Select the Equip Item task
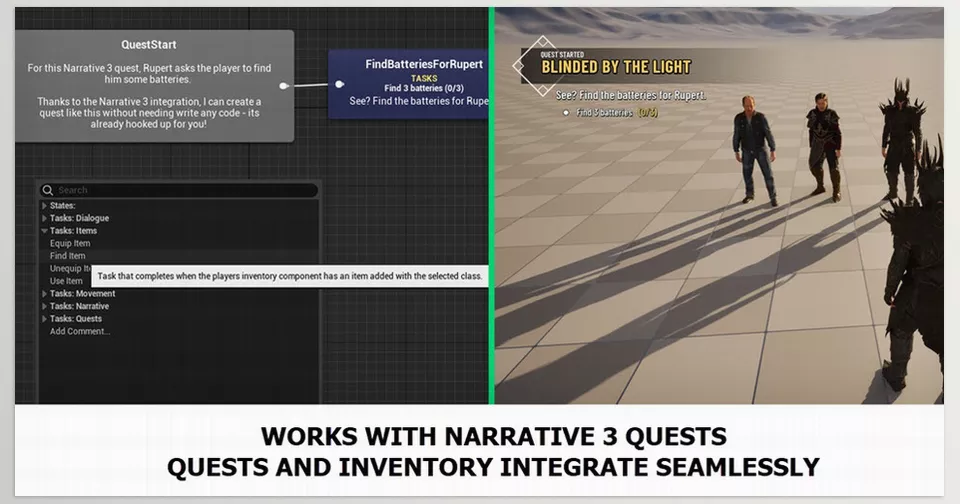The image size is (960, 504). (70, 243)
